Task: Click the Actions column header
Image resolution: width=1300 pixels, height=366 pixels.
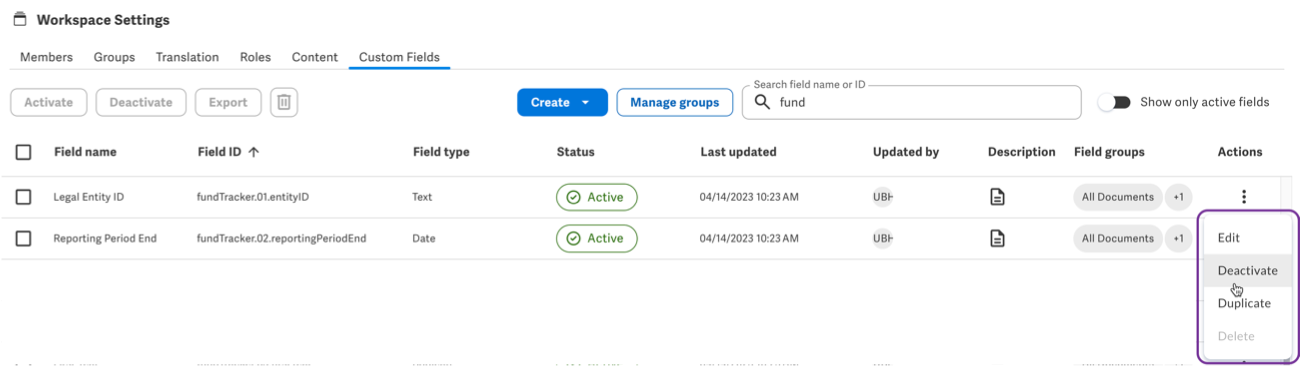Action: 1240,152
